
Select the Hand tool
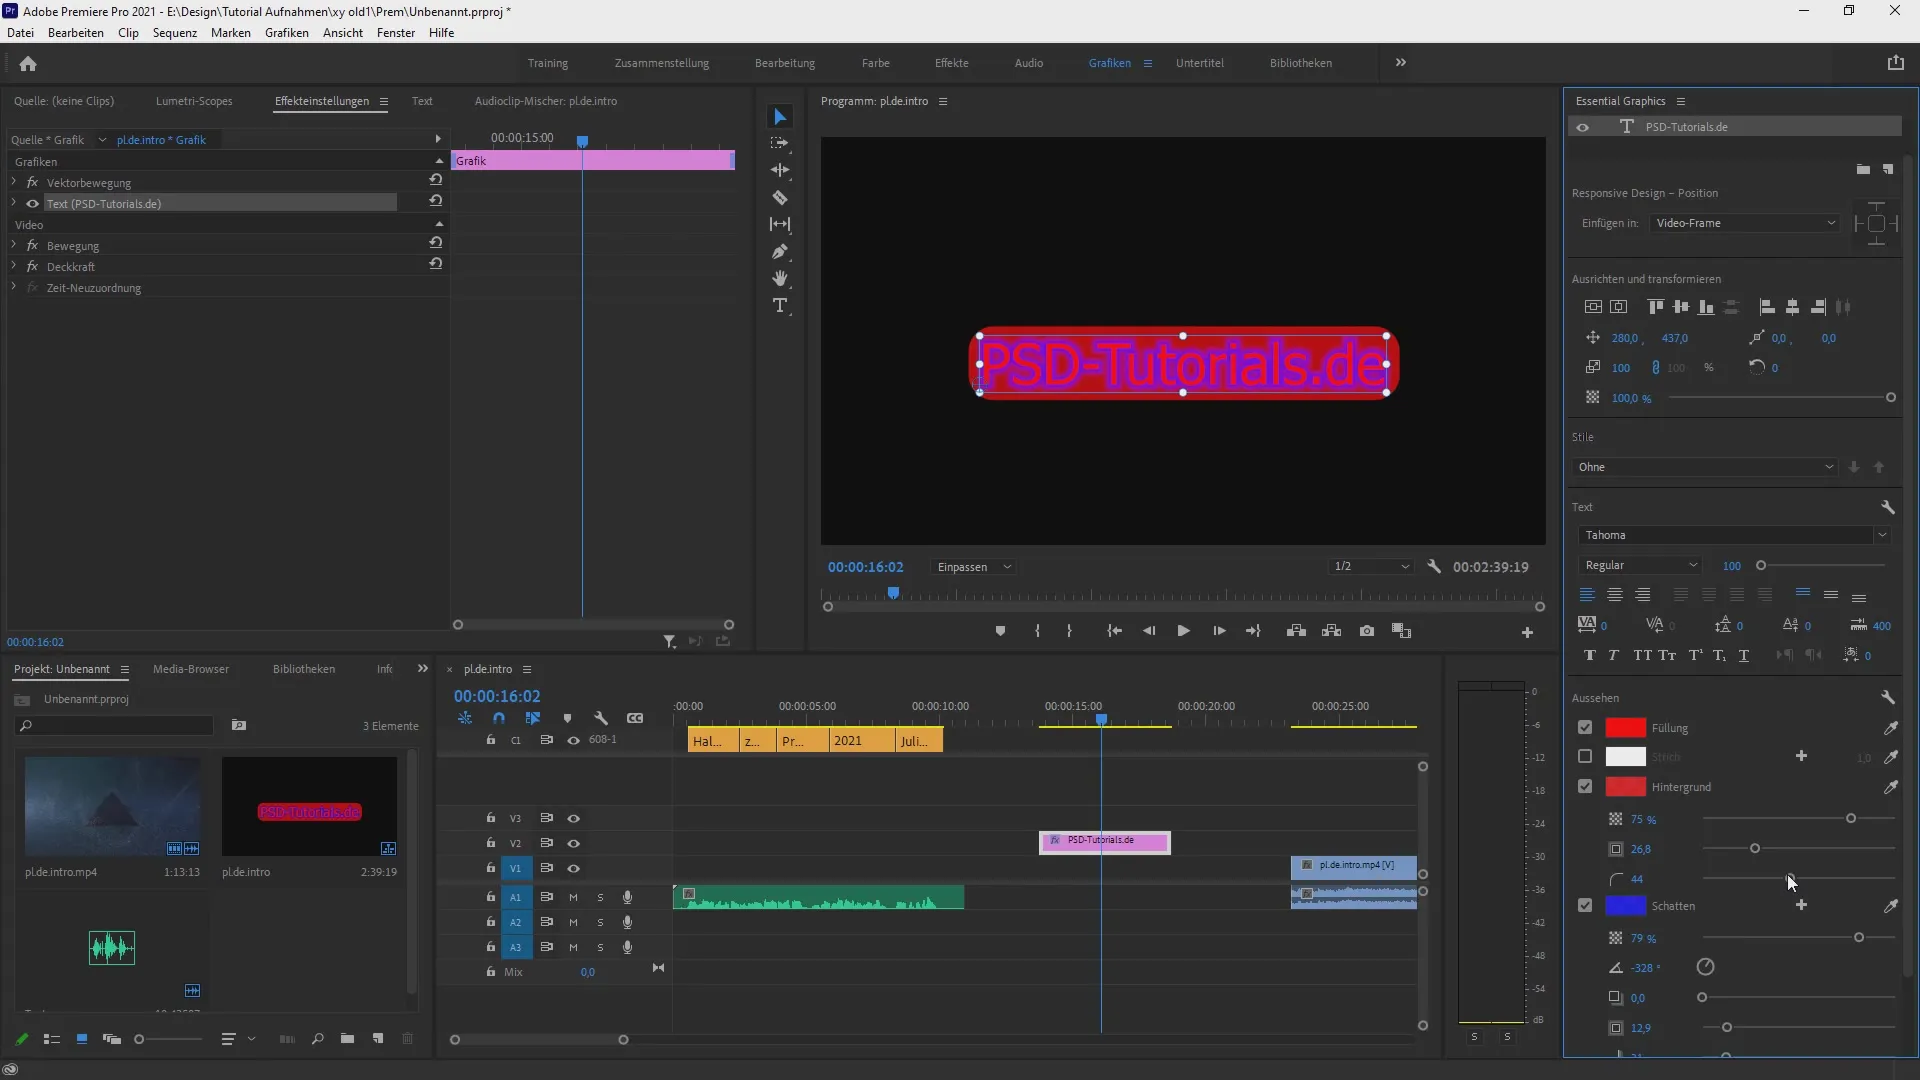(x=780, y=278)
